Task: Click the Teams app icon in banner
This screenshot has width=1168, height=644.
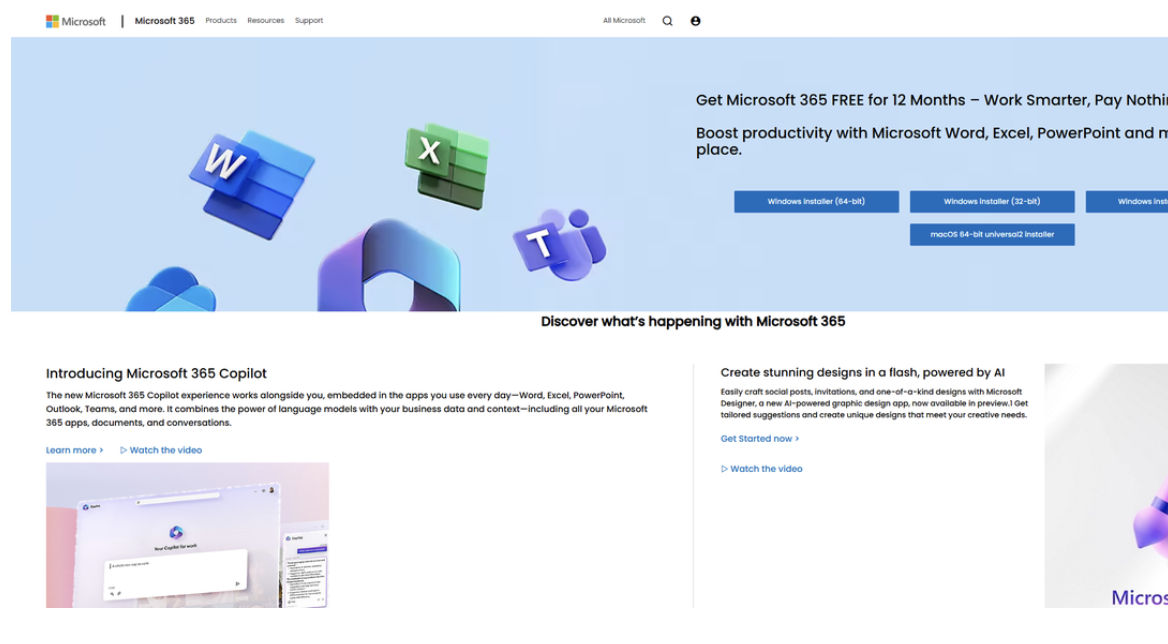Action: point(559,244)
